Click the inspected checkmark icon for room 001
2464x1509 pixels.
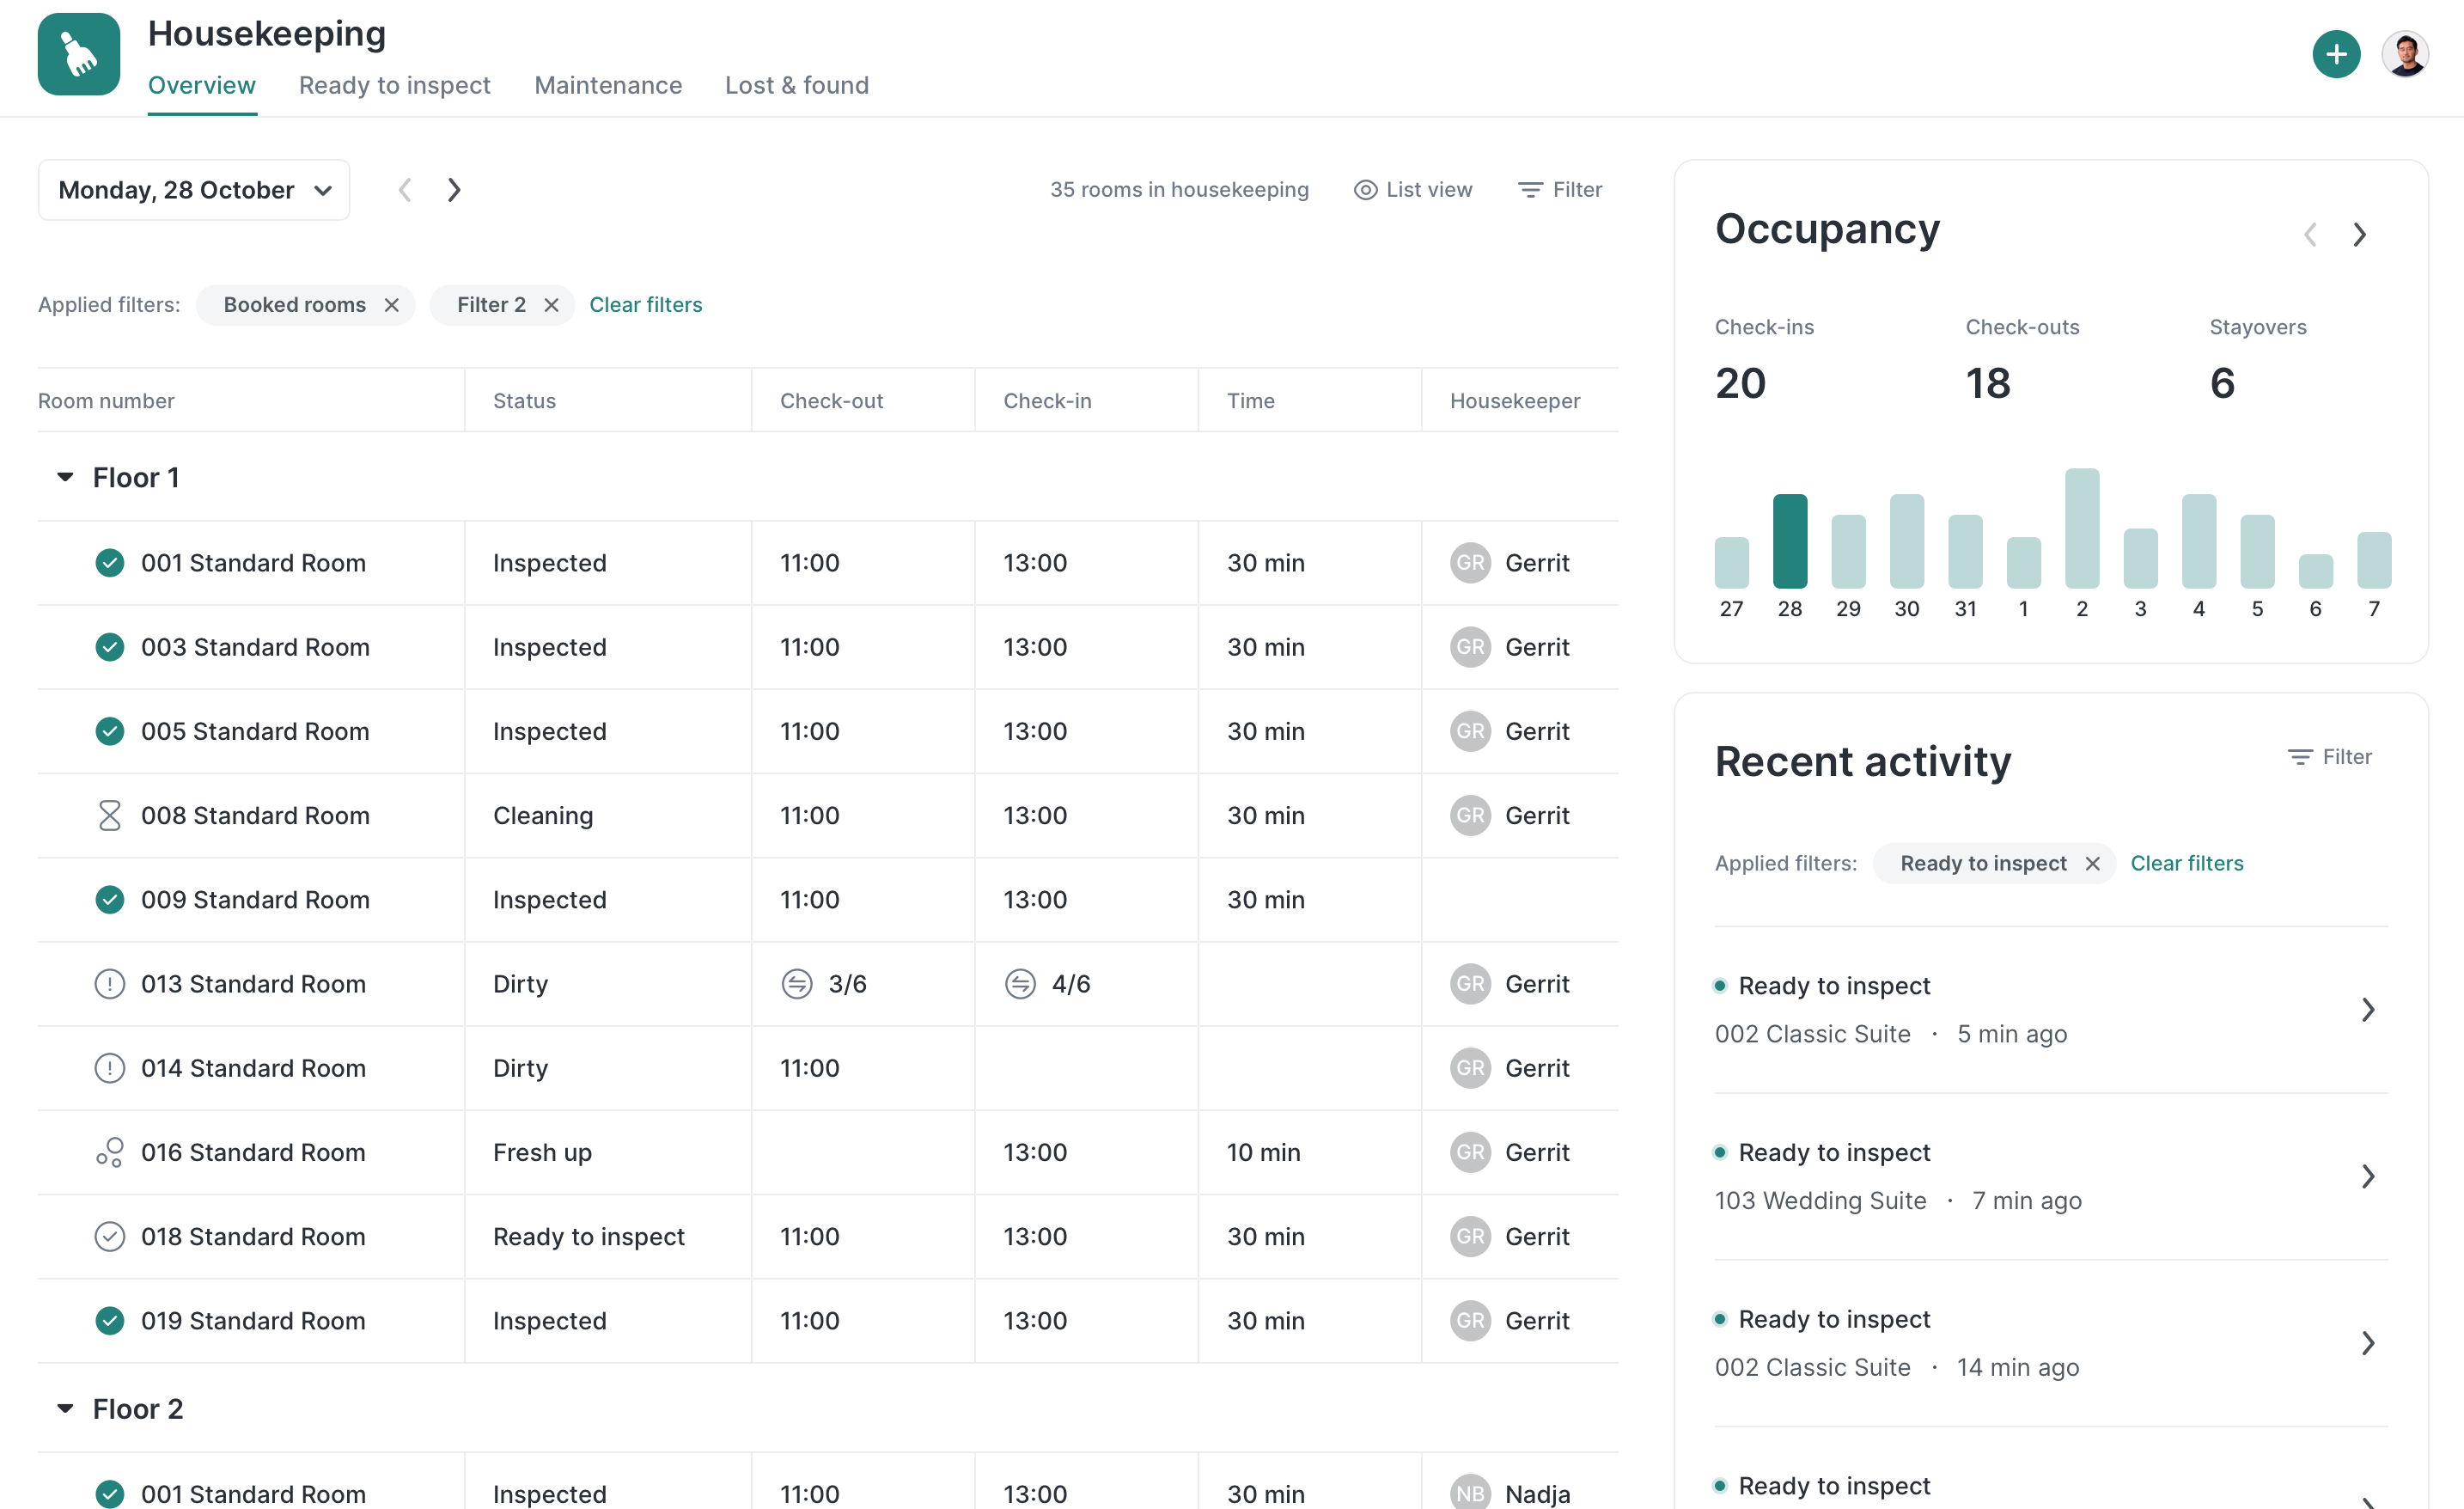point(110,563)
